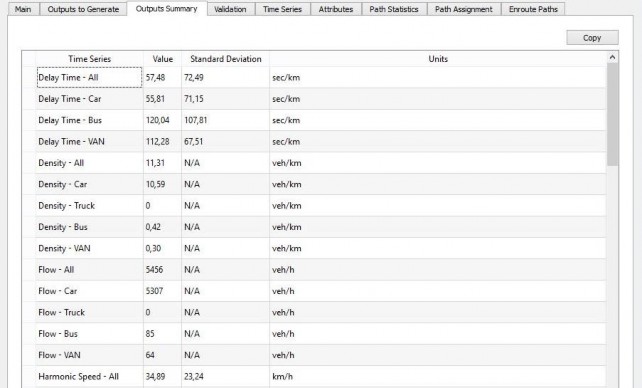
Task: Click the standard deviation 107,81
Action: (x=196, y=120)
